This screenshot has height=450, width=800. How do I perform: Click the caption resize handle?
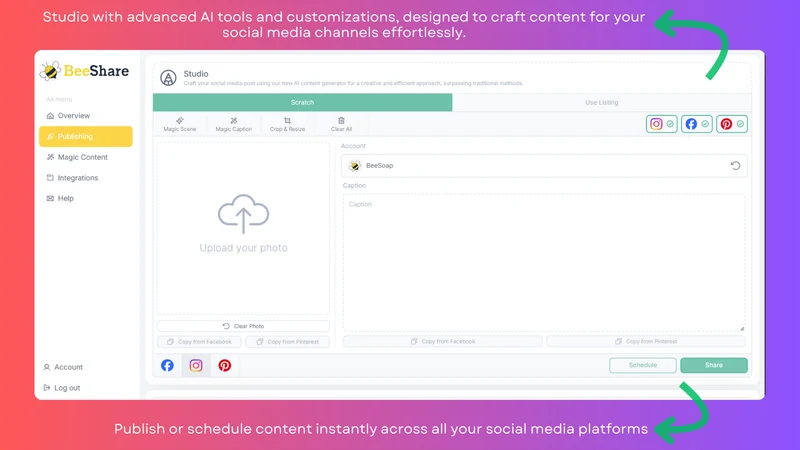point(742,329)
